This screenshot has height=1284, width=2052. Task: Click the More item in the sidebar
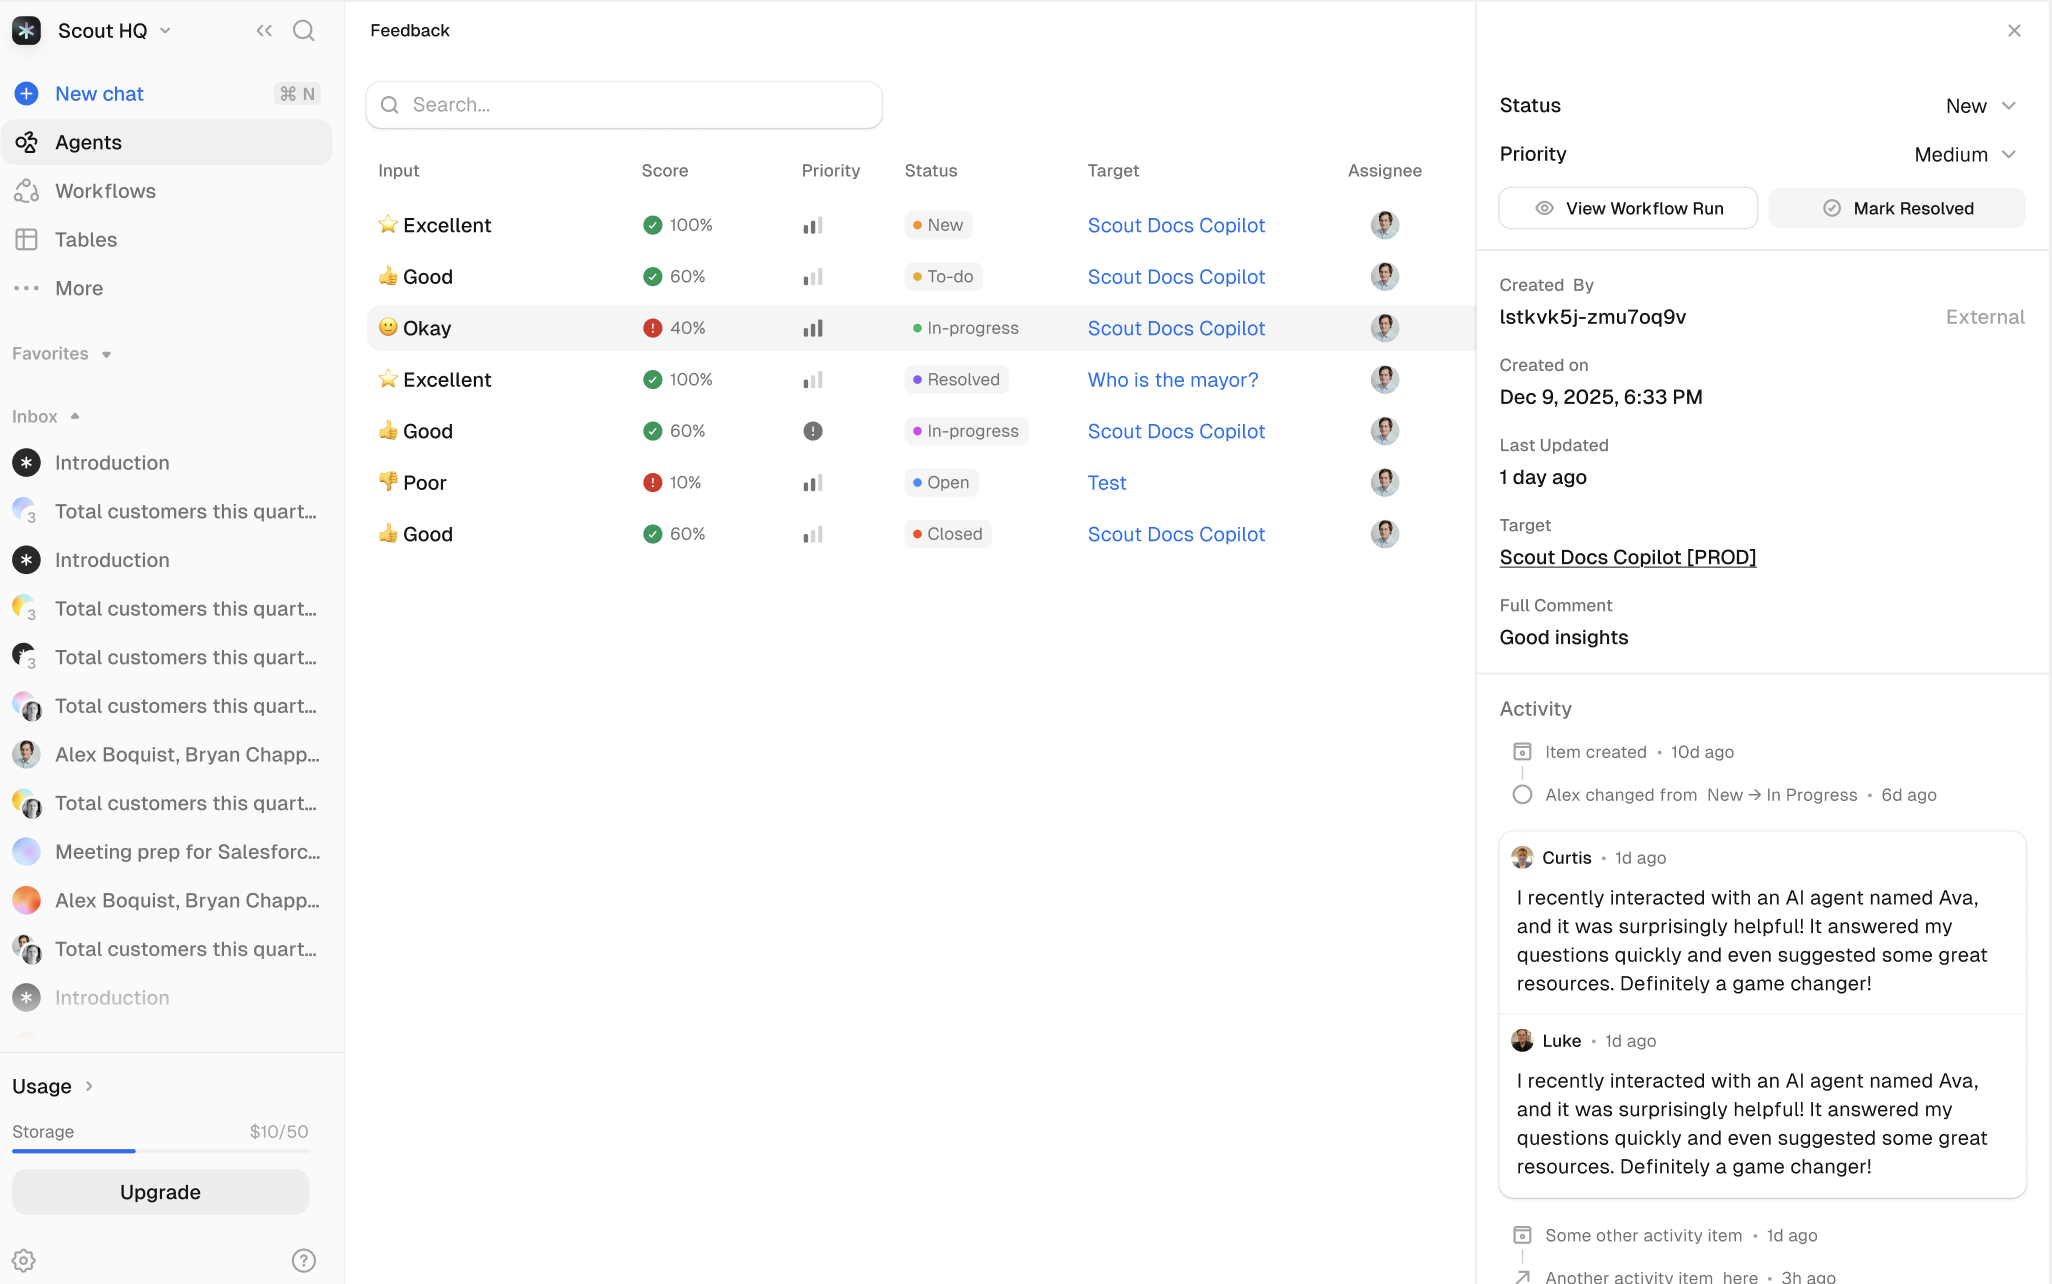78,288
